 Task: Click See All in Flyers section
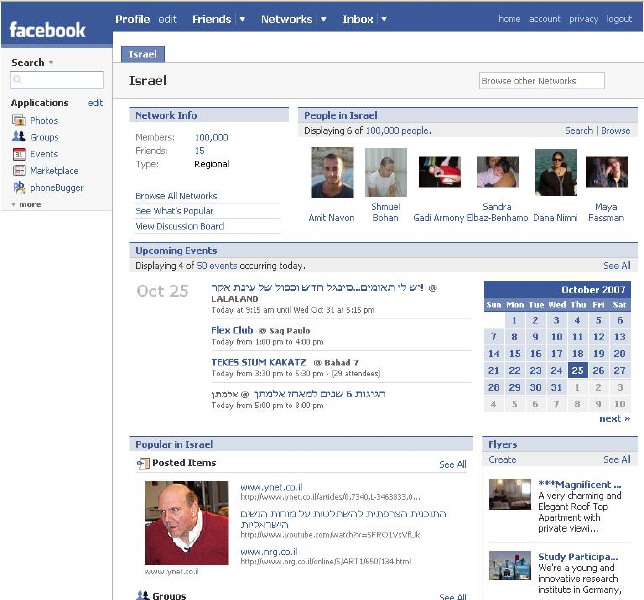point(616,460)
